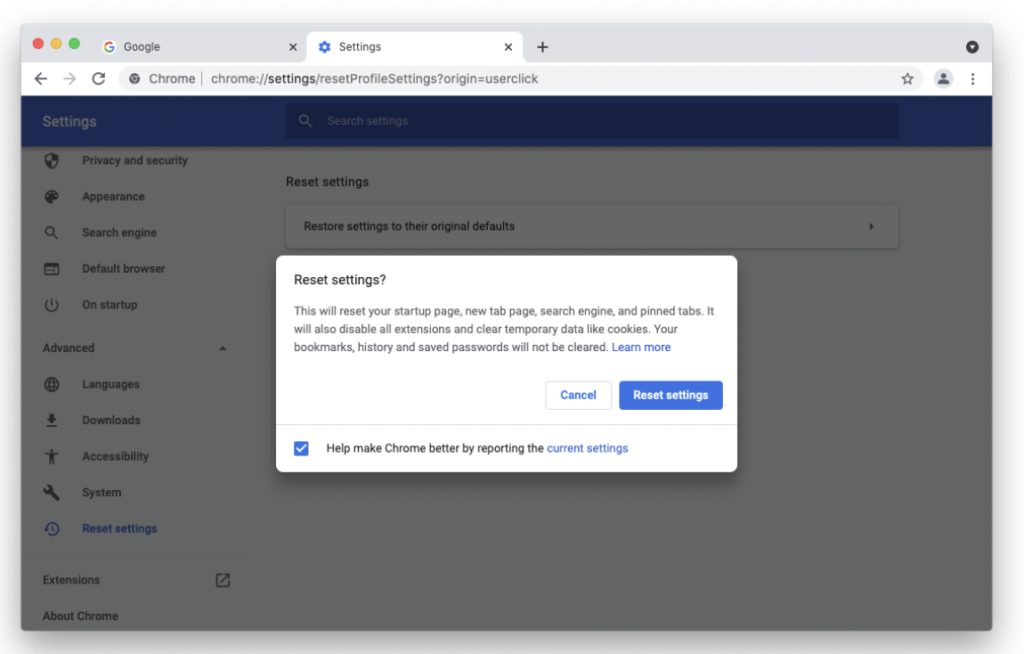Open the current settings link
The image size is (1024, 654).
pyautogui.click(x=587, y=448)
